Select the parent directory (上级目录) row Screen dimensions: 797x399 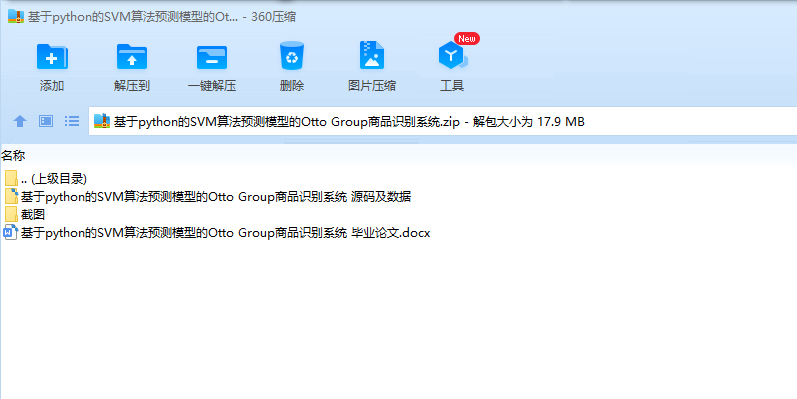46,178
